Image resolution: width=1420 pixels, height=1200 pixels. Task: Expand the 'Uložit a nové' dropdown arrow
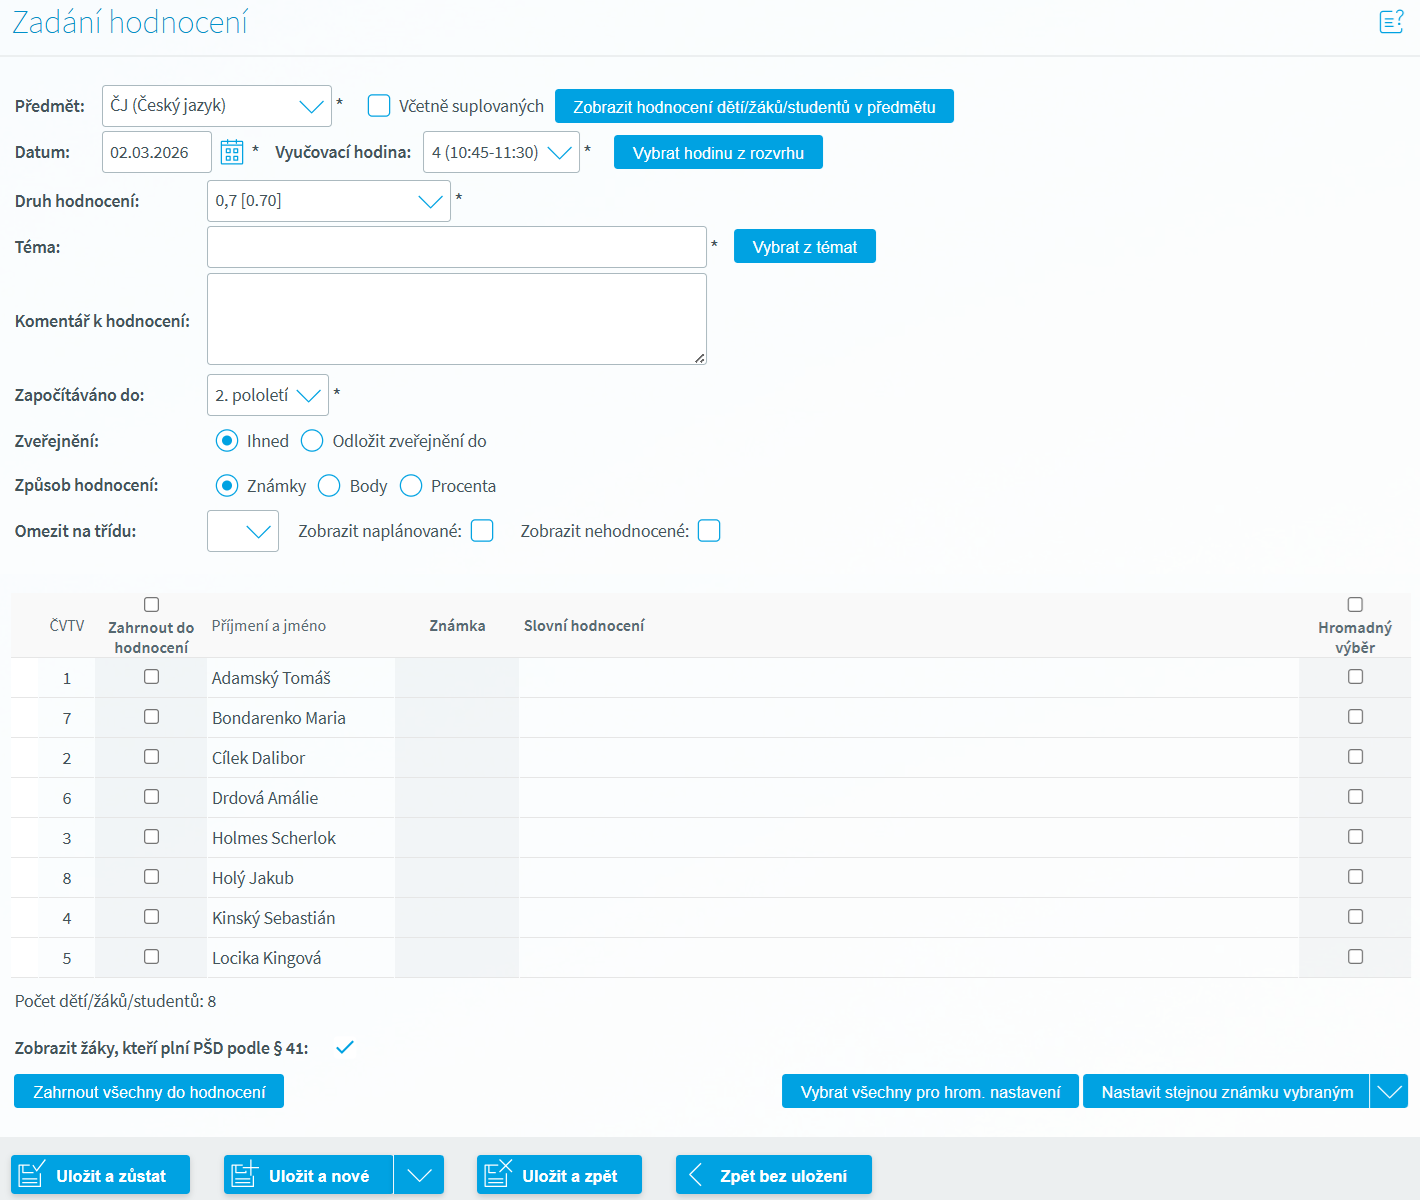419,1175
